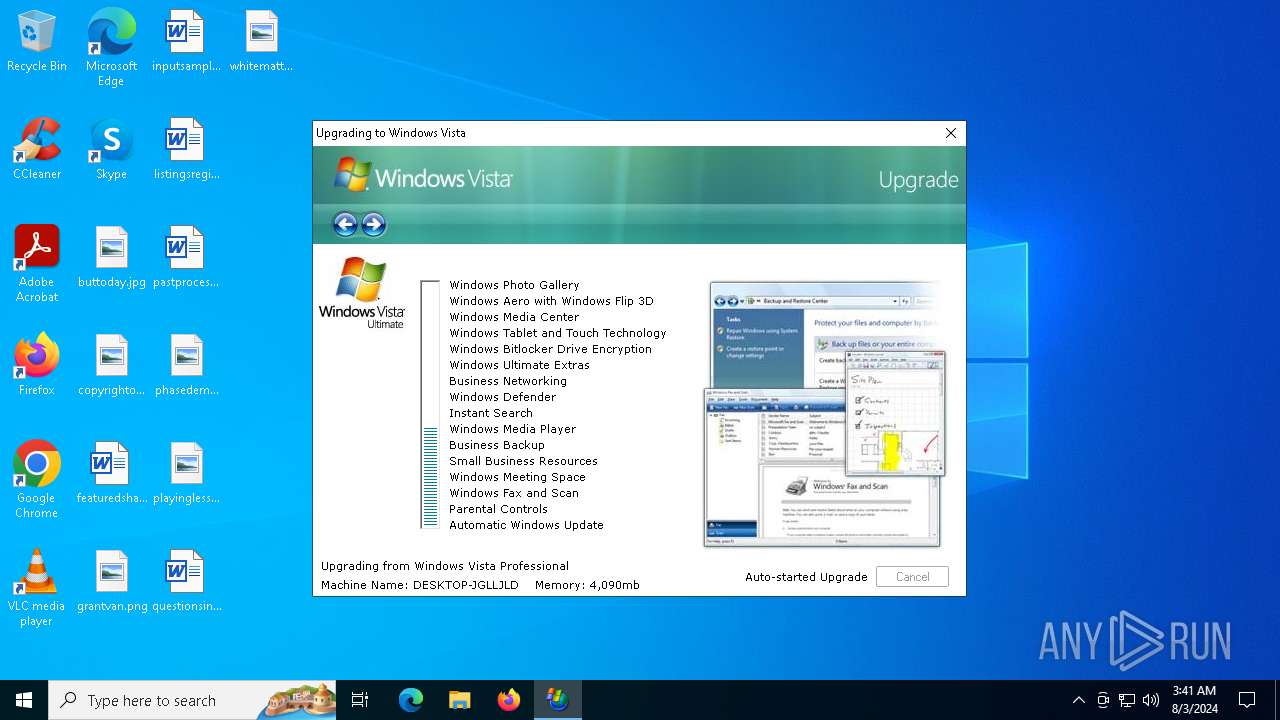Select the listingsregi... Word document
The width and height of the screenshot is (1280, 720).
(186, 149)
